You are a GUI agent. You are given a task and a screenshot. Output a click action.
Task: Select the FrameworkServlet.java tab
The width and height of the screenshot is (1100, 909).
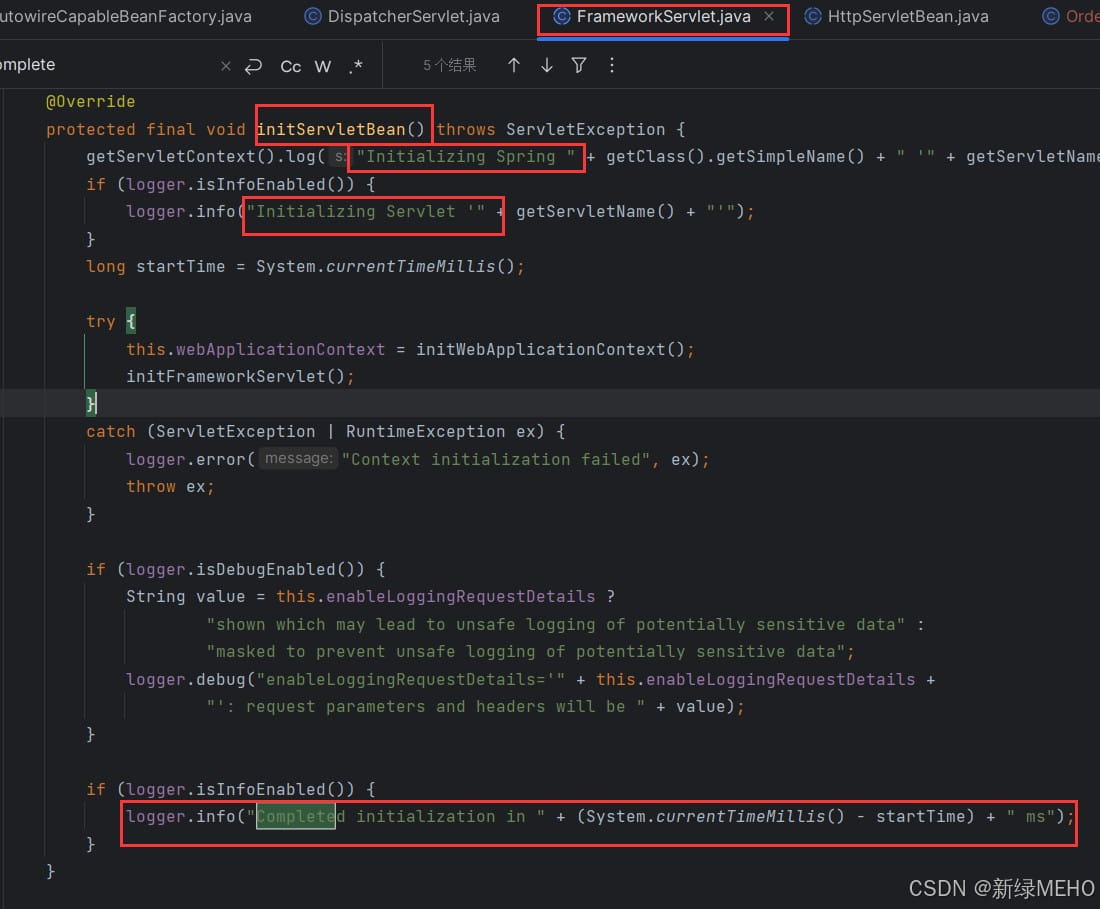coord(663,16)
